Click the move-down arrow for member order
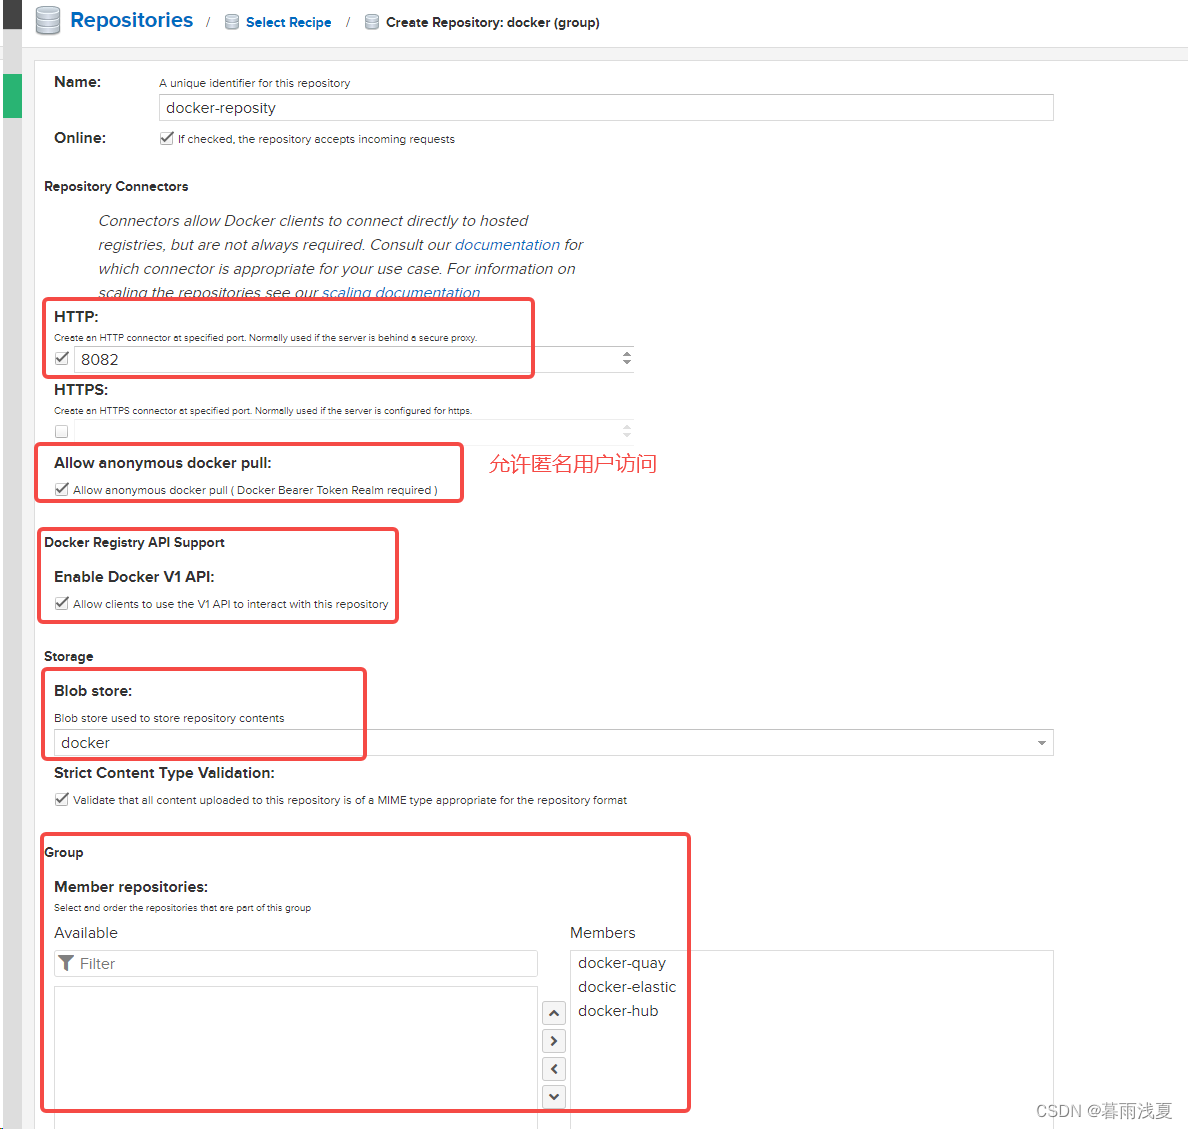The image size is (1188, 1129). 554,1097
